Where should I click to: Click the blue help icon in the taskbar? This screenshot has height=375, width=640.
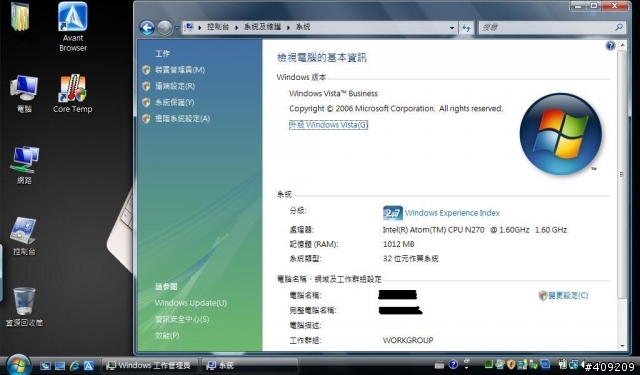pyautogui.click(x=453, y=364)
